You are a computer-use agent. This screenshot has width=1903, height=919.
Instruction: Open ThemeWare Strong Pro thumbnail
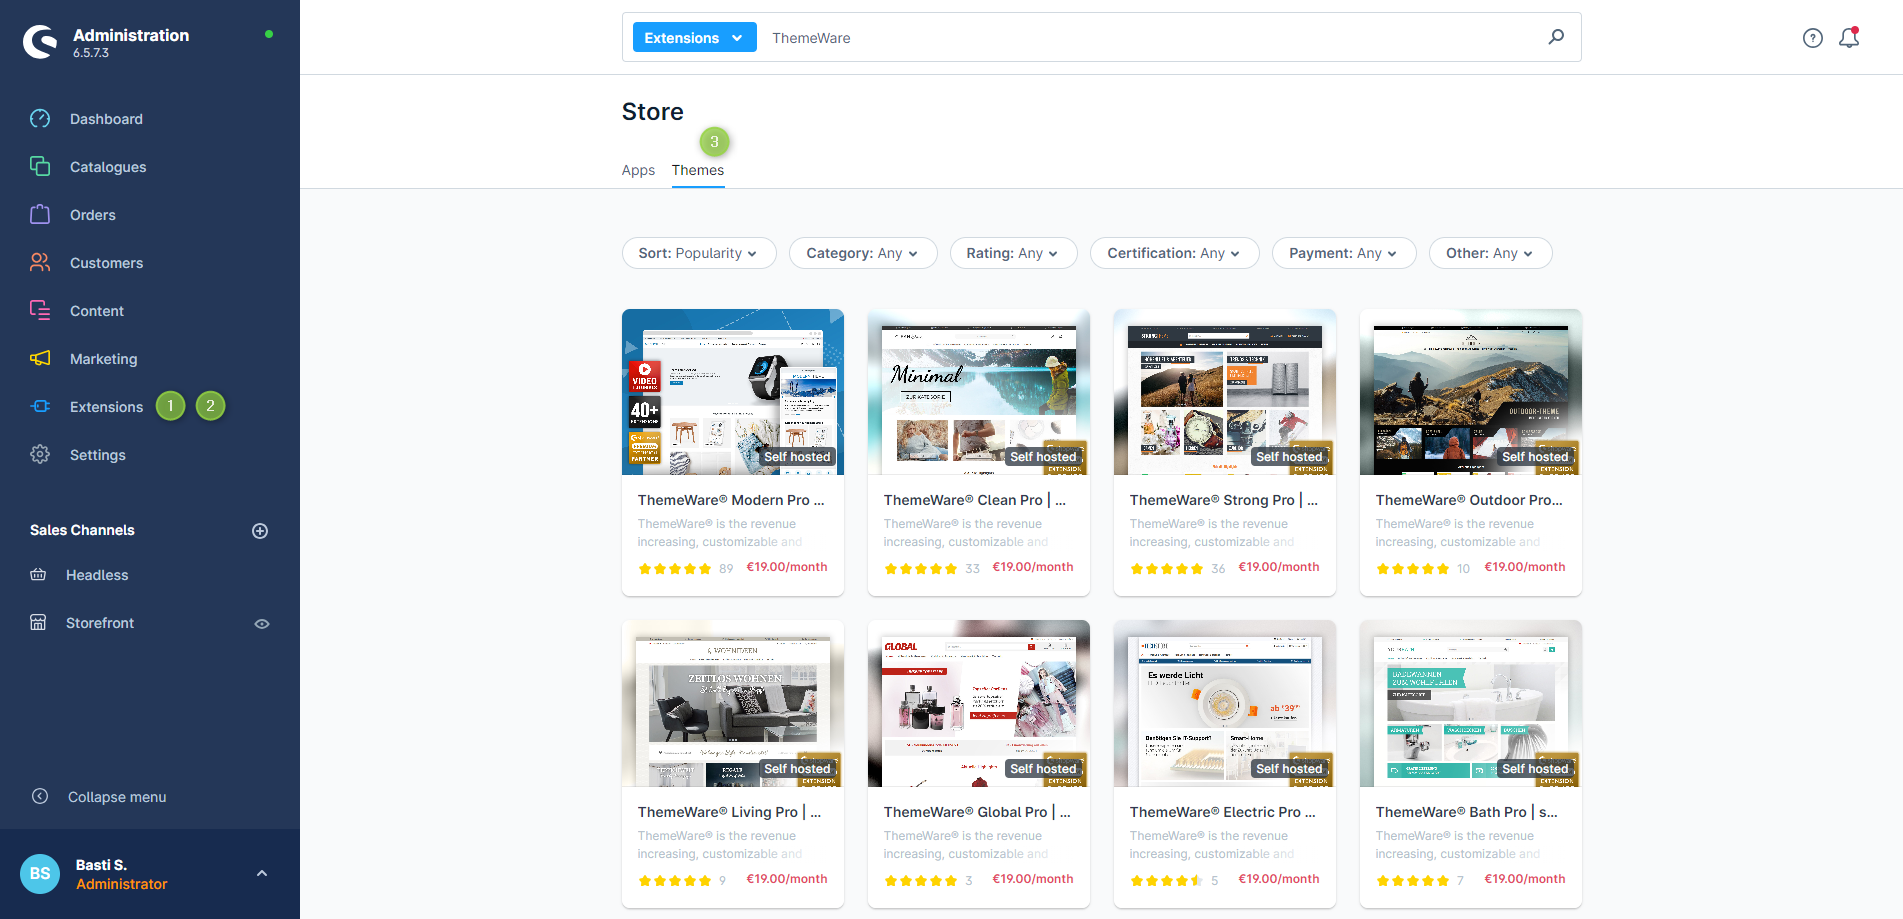click(x=1225, y=392)
